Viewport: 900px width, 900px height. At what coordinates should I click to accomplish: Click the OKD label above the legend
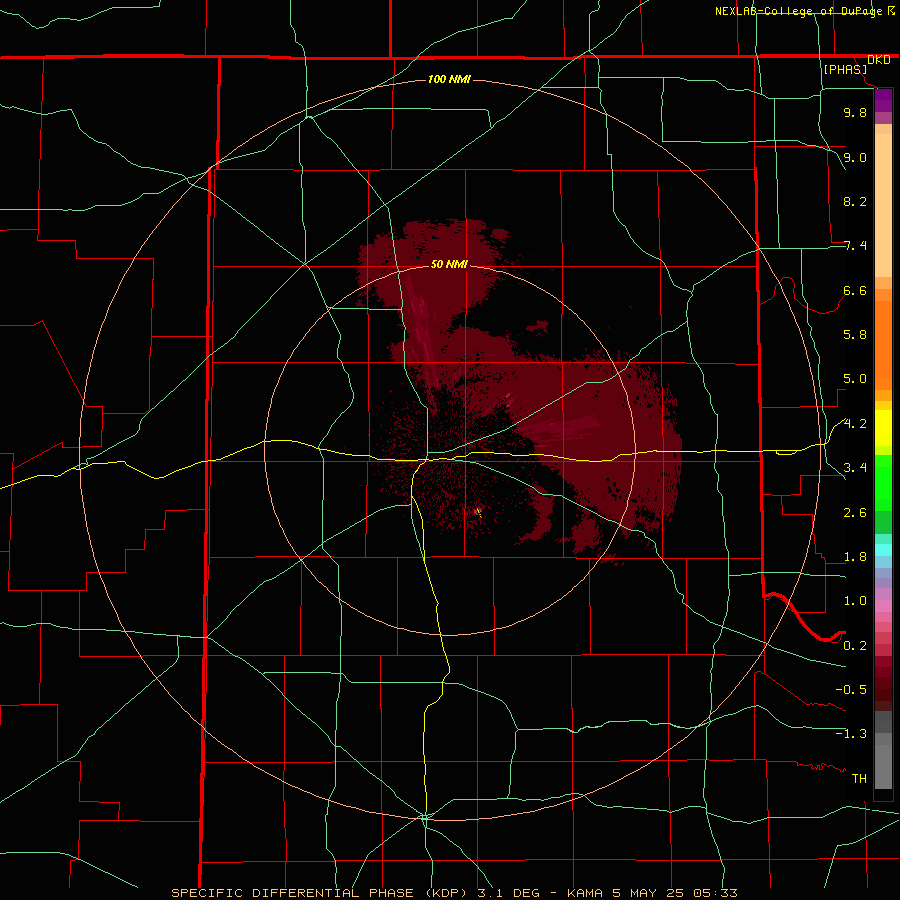tap(878, 60)
